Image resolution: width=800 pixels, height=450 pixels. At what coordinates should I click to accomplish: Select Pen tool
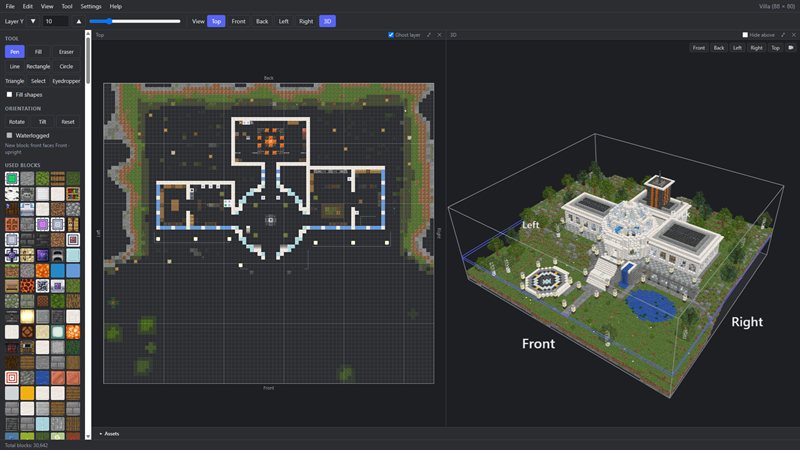click(x=15, y=52)
